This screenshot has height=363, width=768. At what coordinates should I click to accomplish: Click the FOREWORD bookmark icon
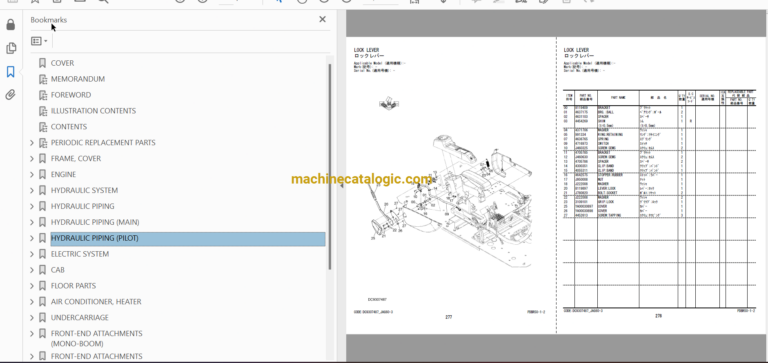pos(43,95)
